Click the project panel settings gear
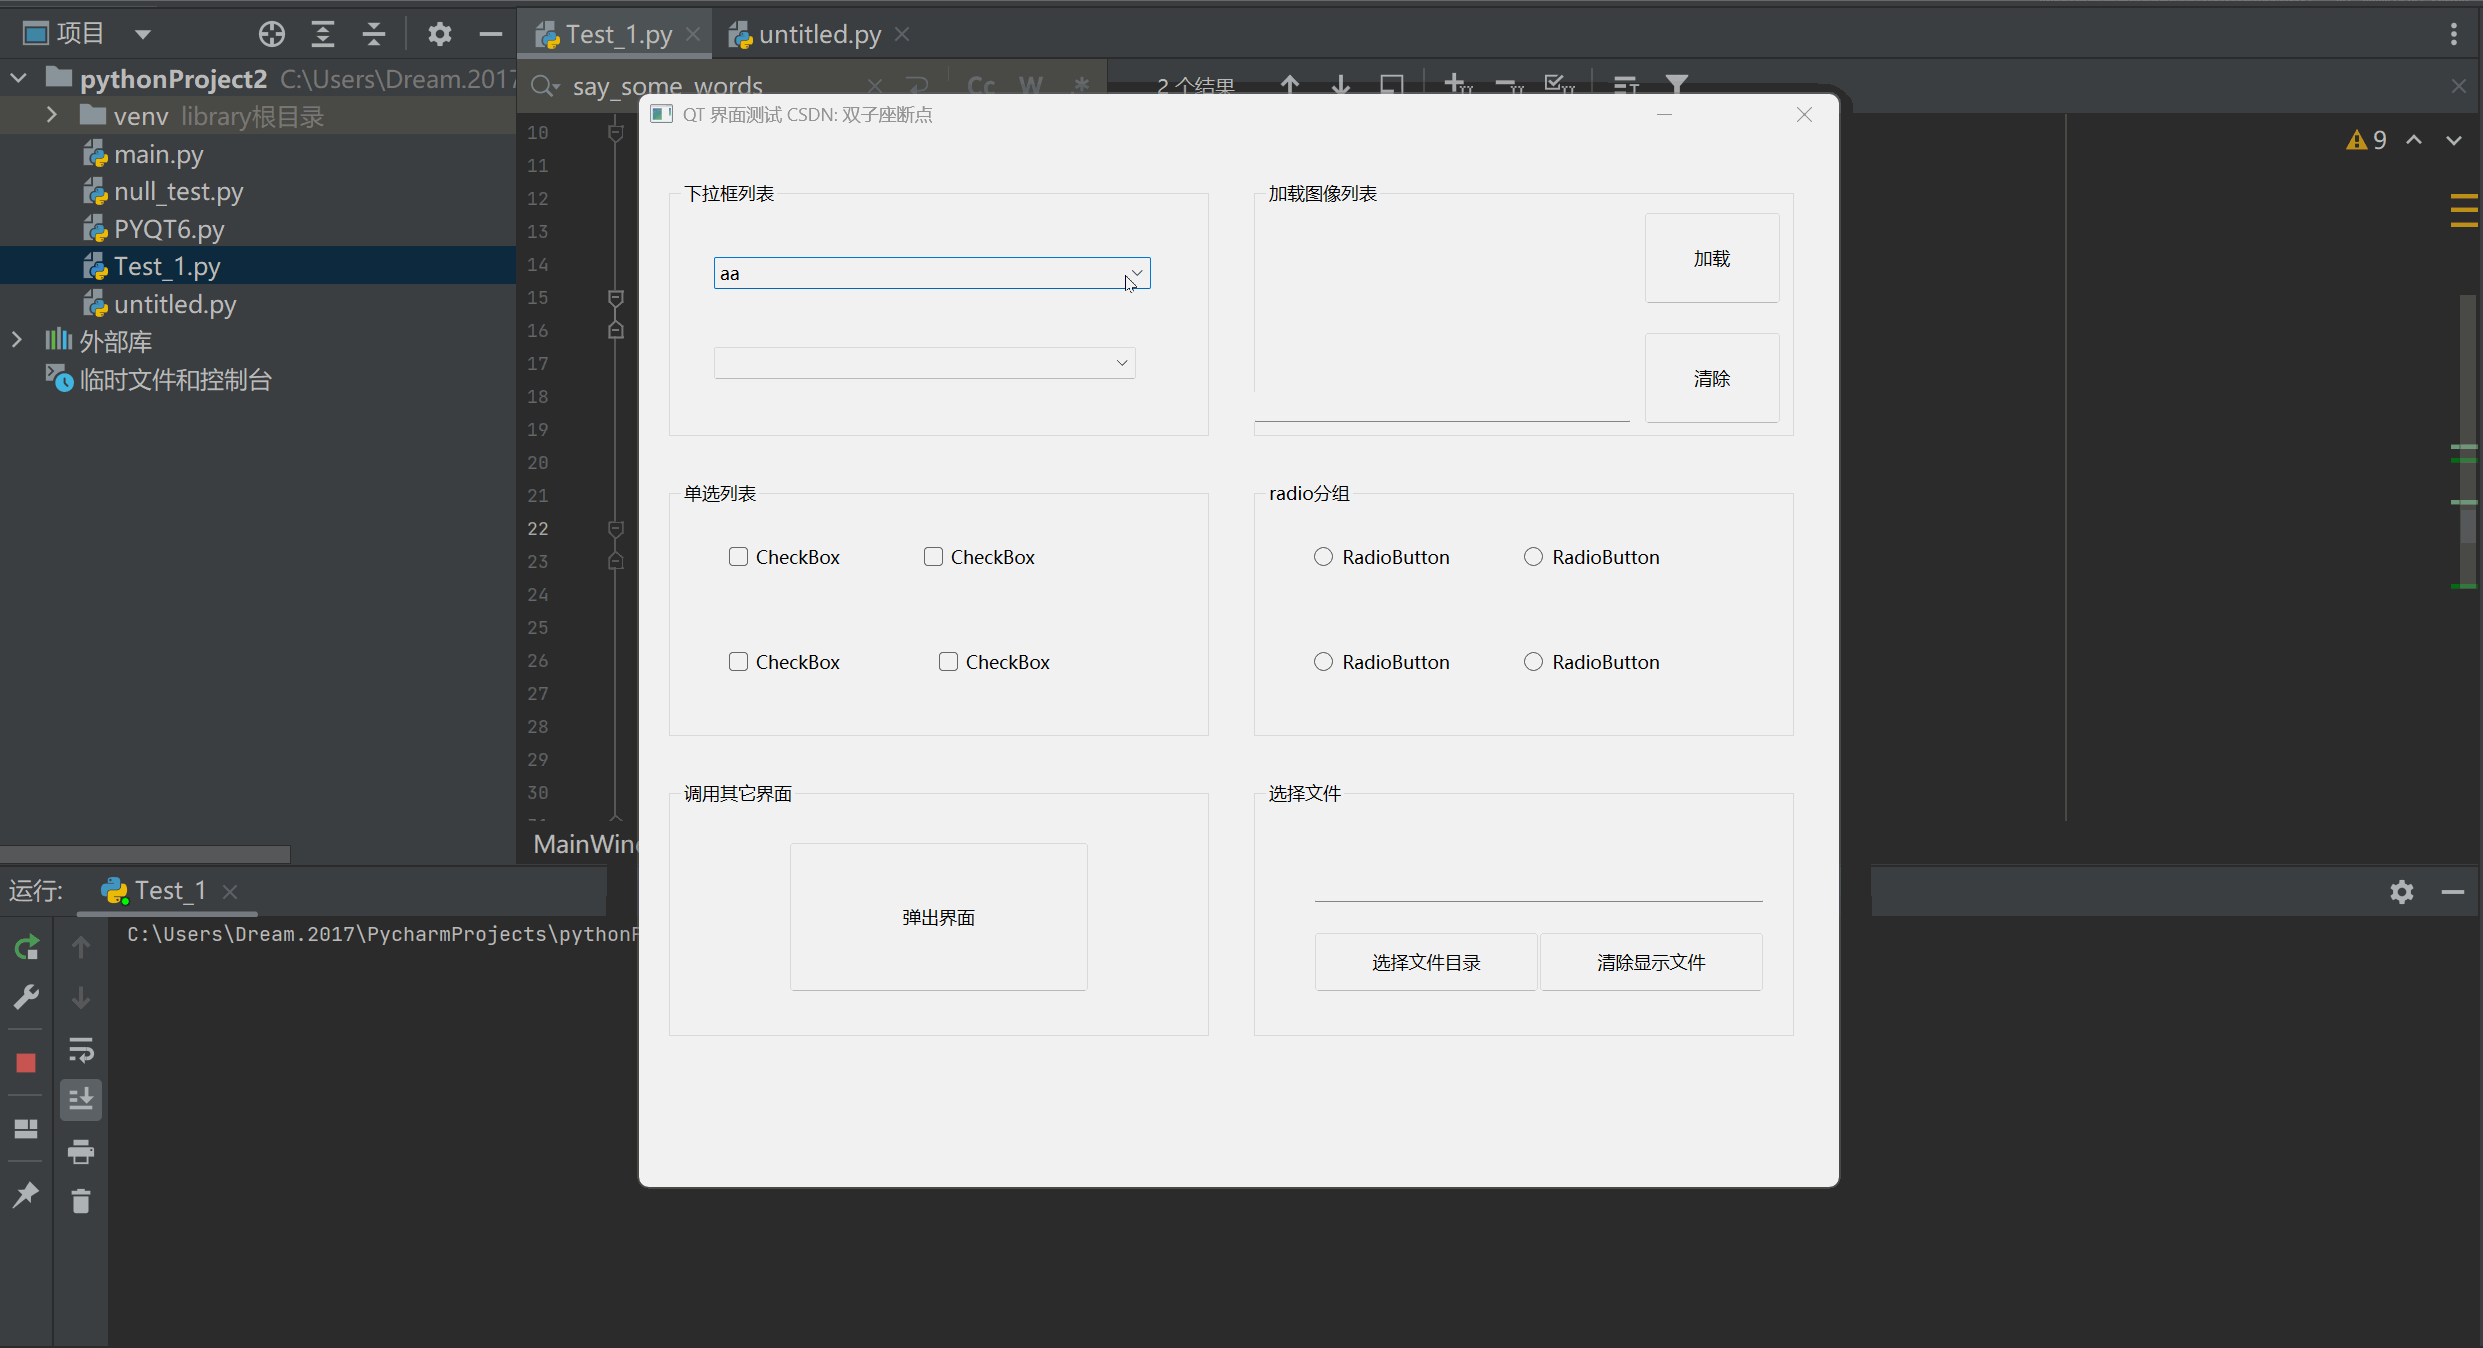Viewport: 2483px width, 1348px height. click(x=439, y=35)
